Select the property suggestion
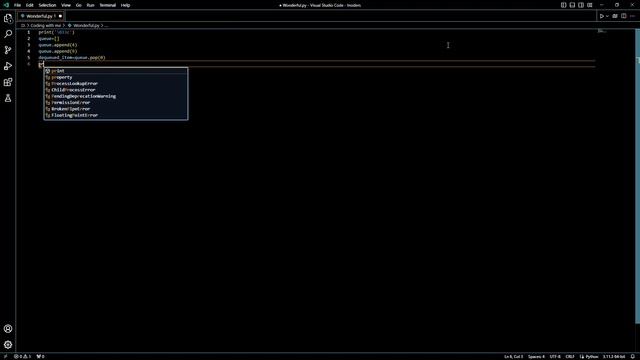Screen dimensions: 640x360 116,77
